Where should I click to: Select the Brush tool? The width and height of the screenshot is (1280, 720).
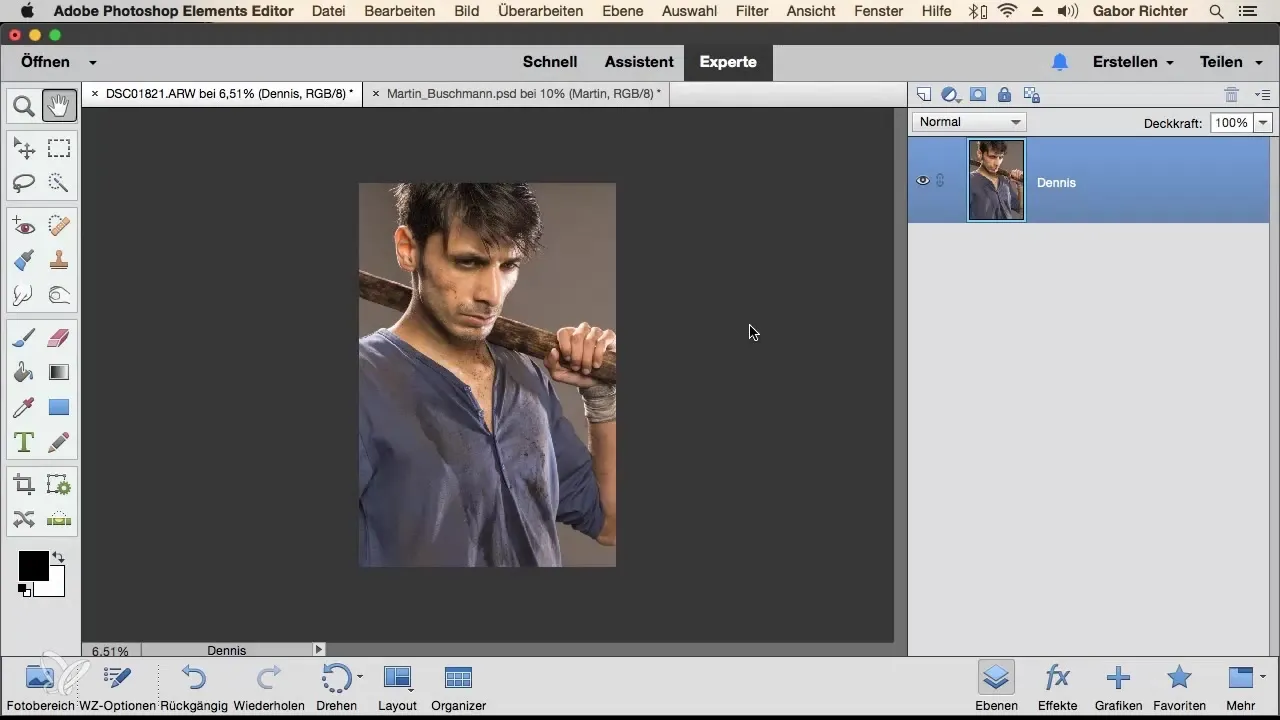24,339
